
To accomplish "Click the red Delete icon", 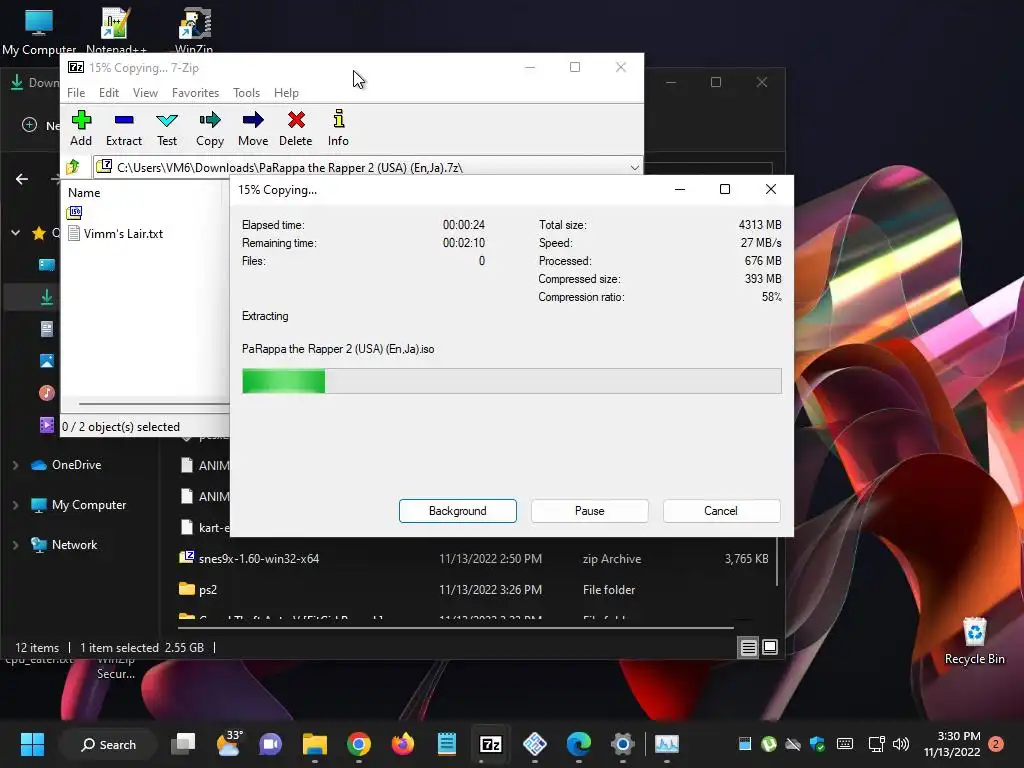I will (x=296, y=128).
